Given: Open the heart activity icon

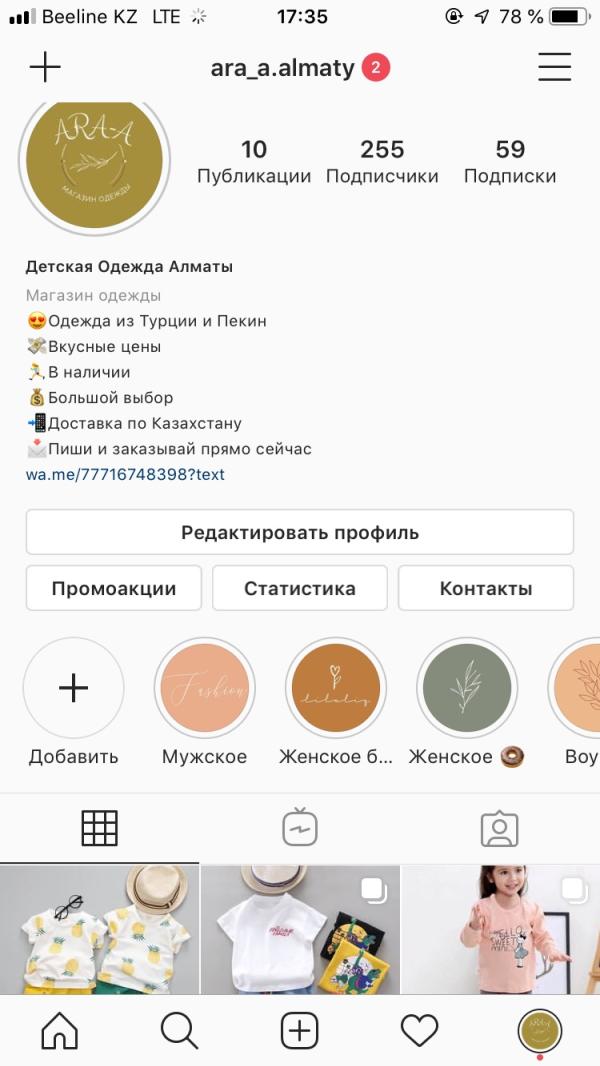Looking at the screenshot, I should (419, 1030).
